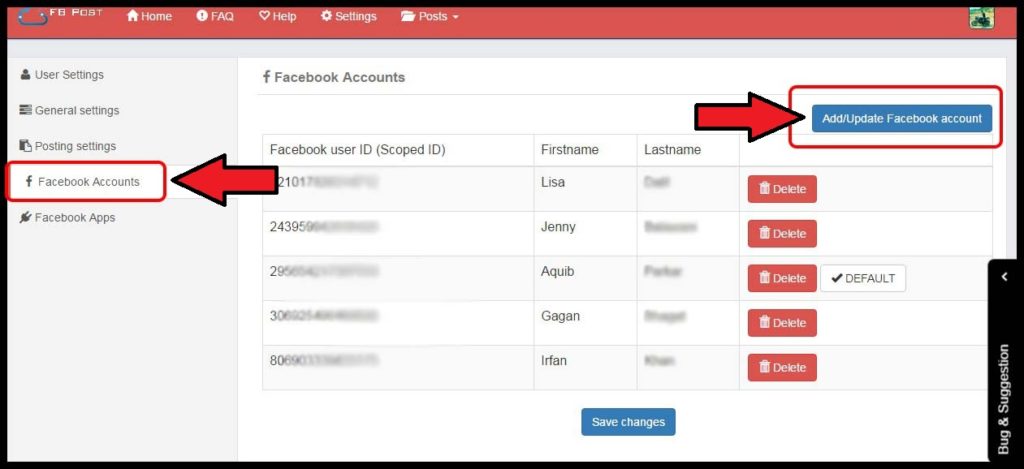Click Add/Update Facebook account button

click(x=901, y=118)
